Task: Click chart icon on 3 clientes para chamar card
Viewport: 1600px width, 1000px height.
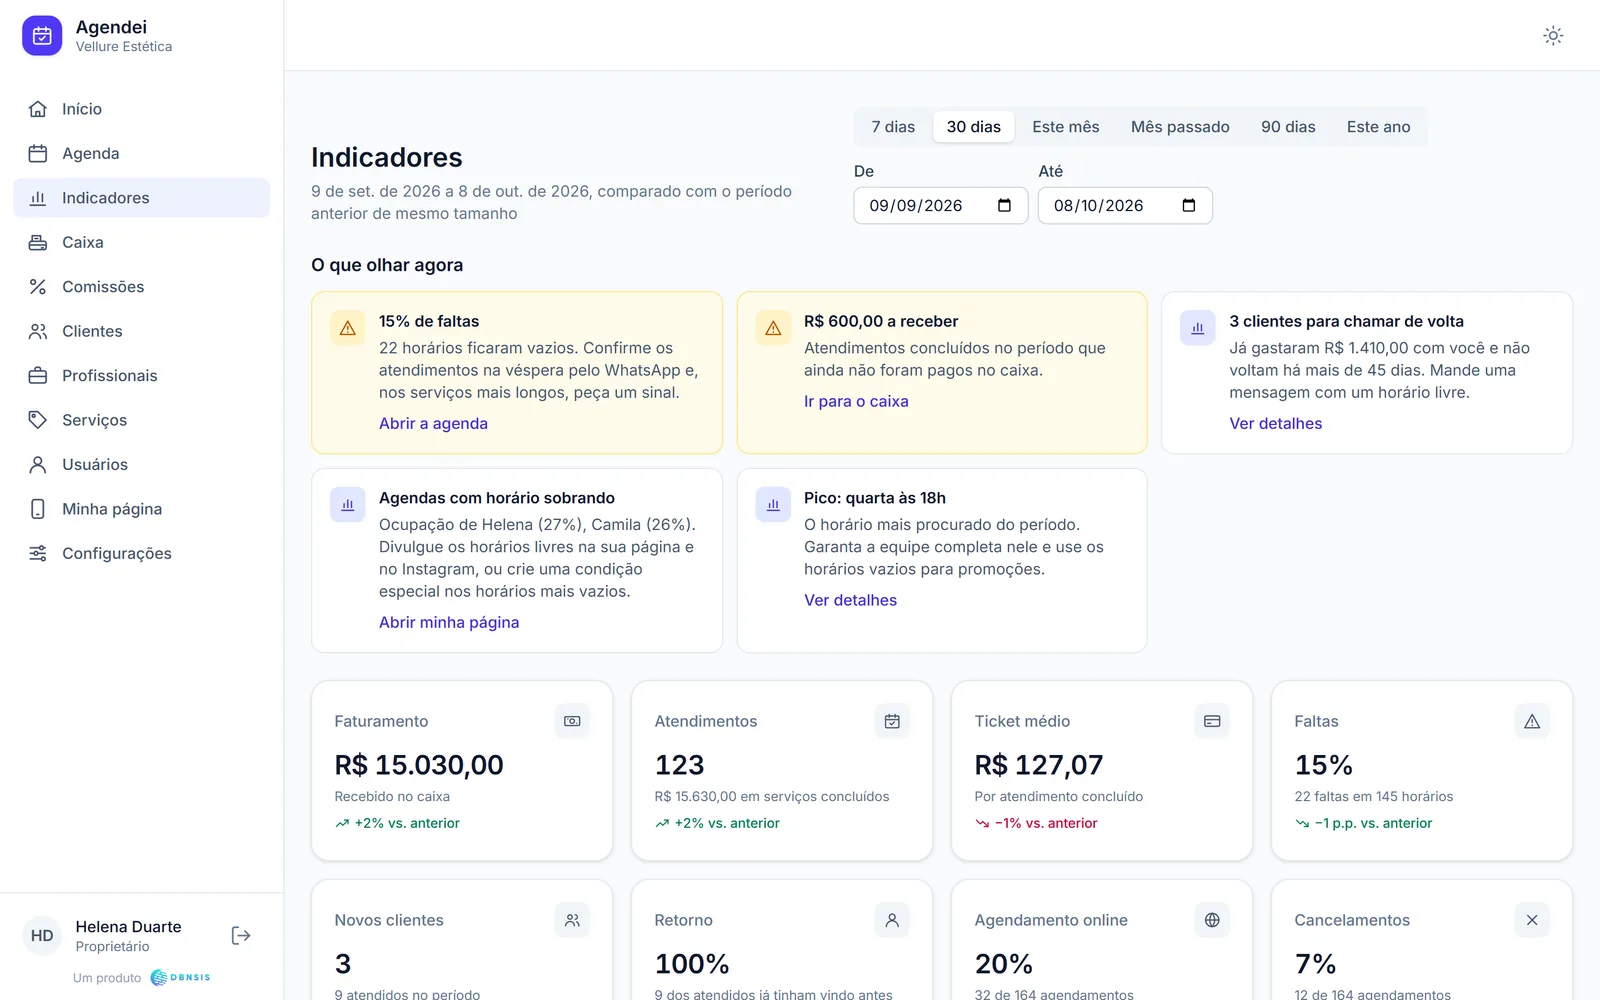Action: click(1198, 328)
